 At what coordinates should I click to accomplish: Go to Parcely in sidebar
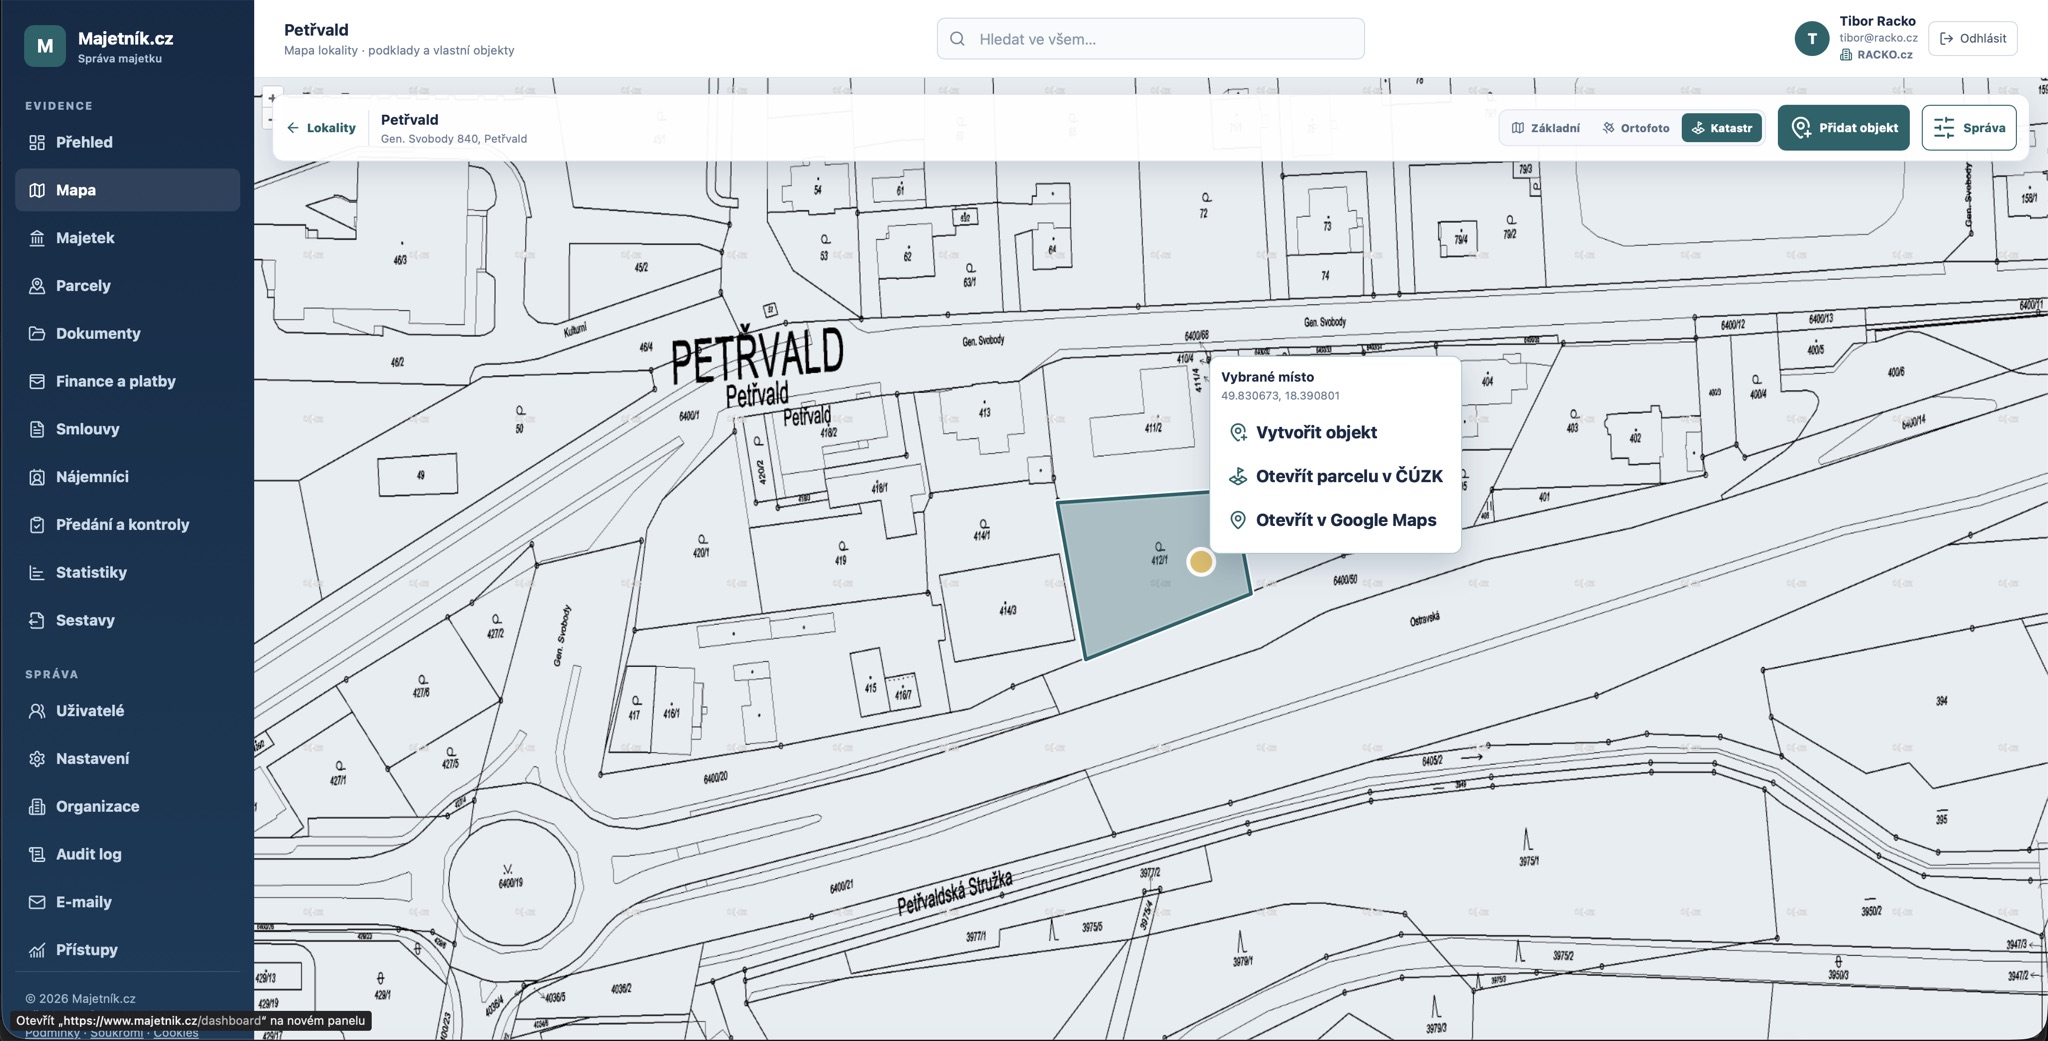[127, 286]
